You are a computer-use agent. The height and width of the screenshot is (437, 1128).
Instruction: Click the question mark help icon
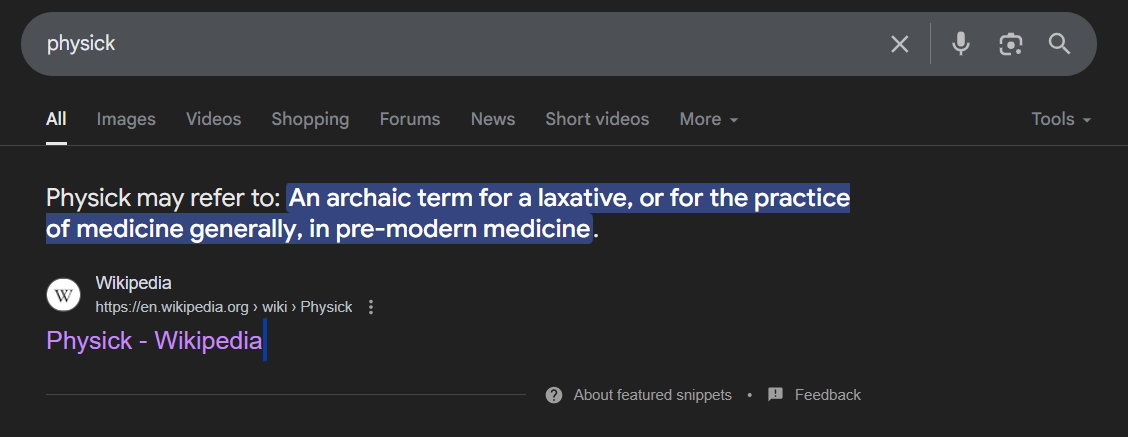[554, 395]
